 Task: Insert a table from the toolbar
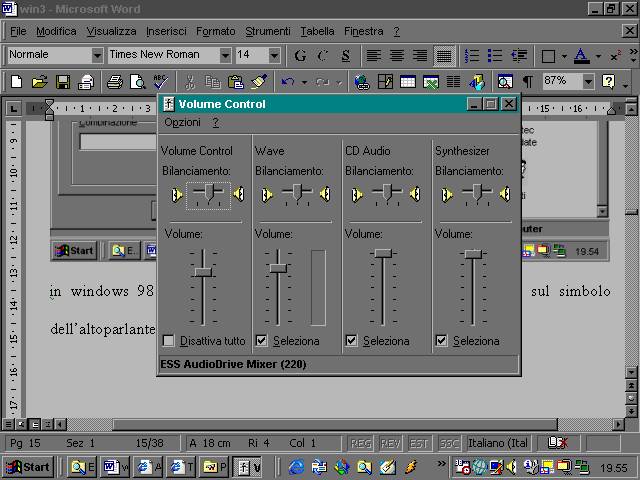click(408, 82)
